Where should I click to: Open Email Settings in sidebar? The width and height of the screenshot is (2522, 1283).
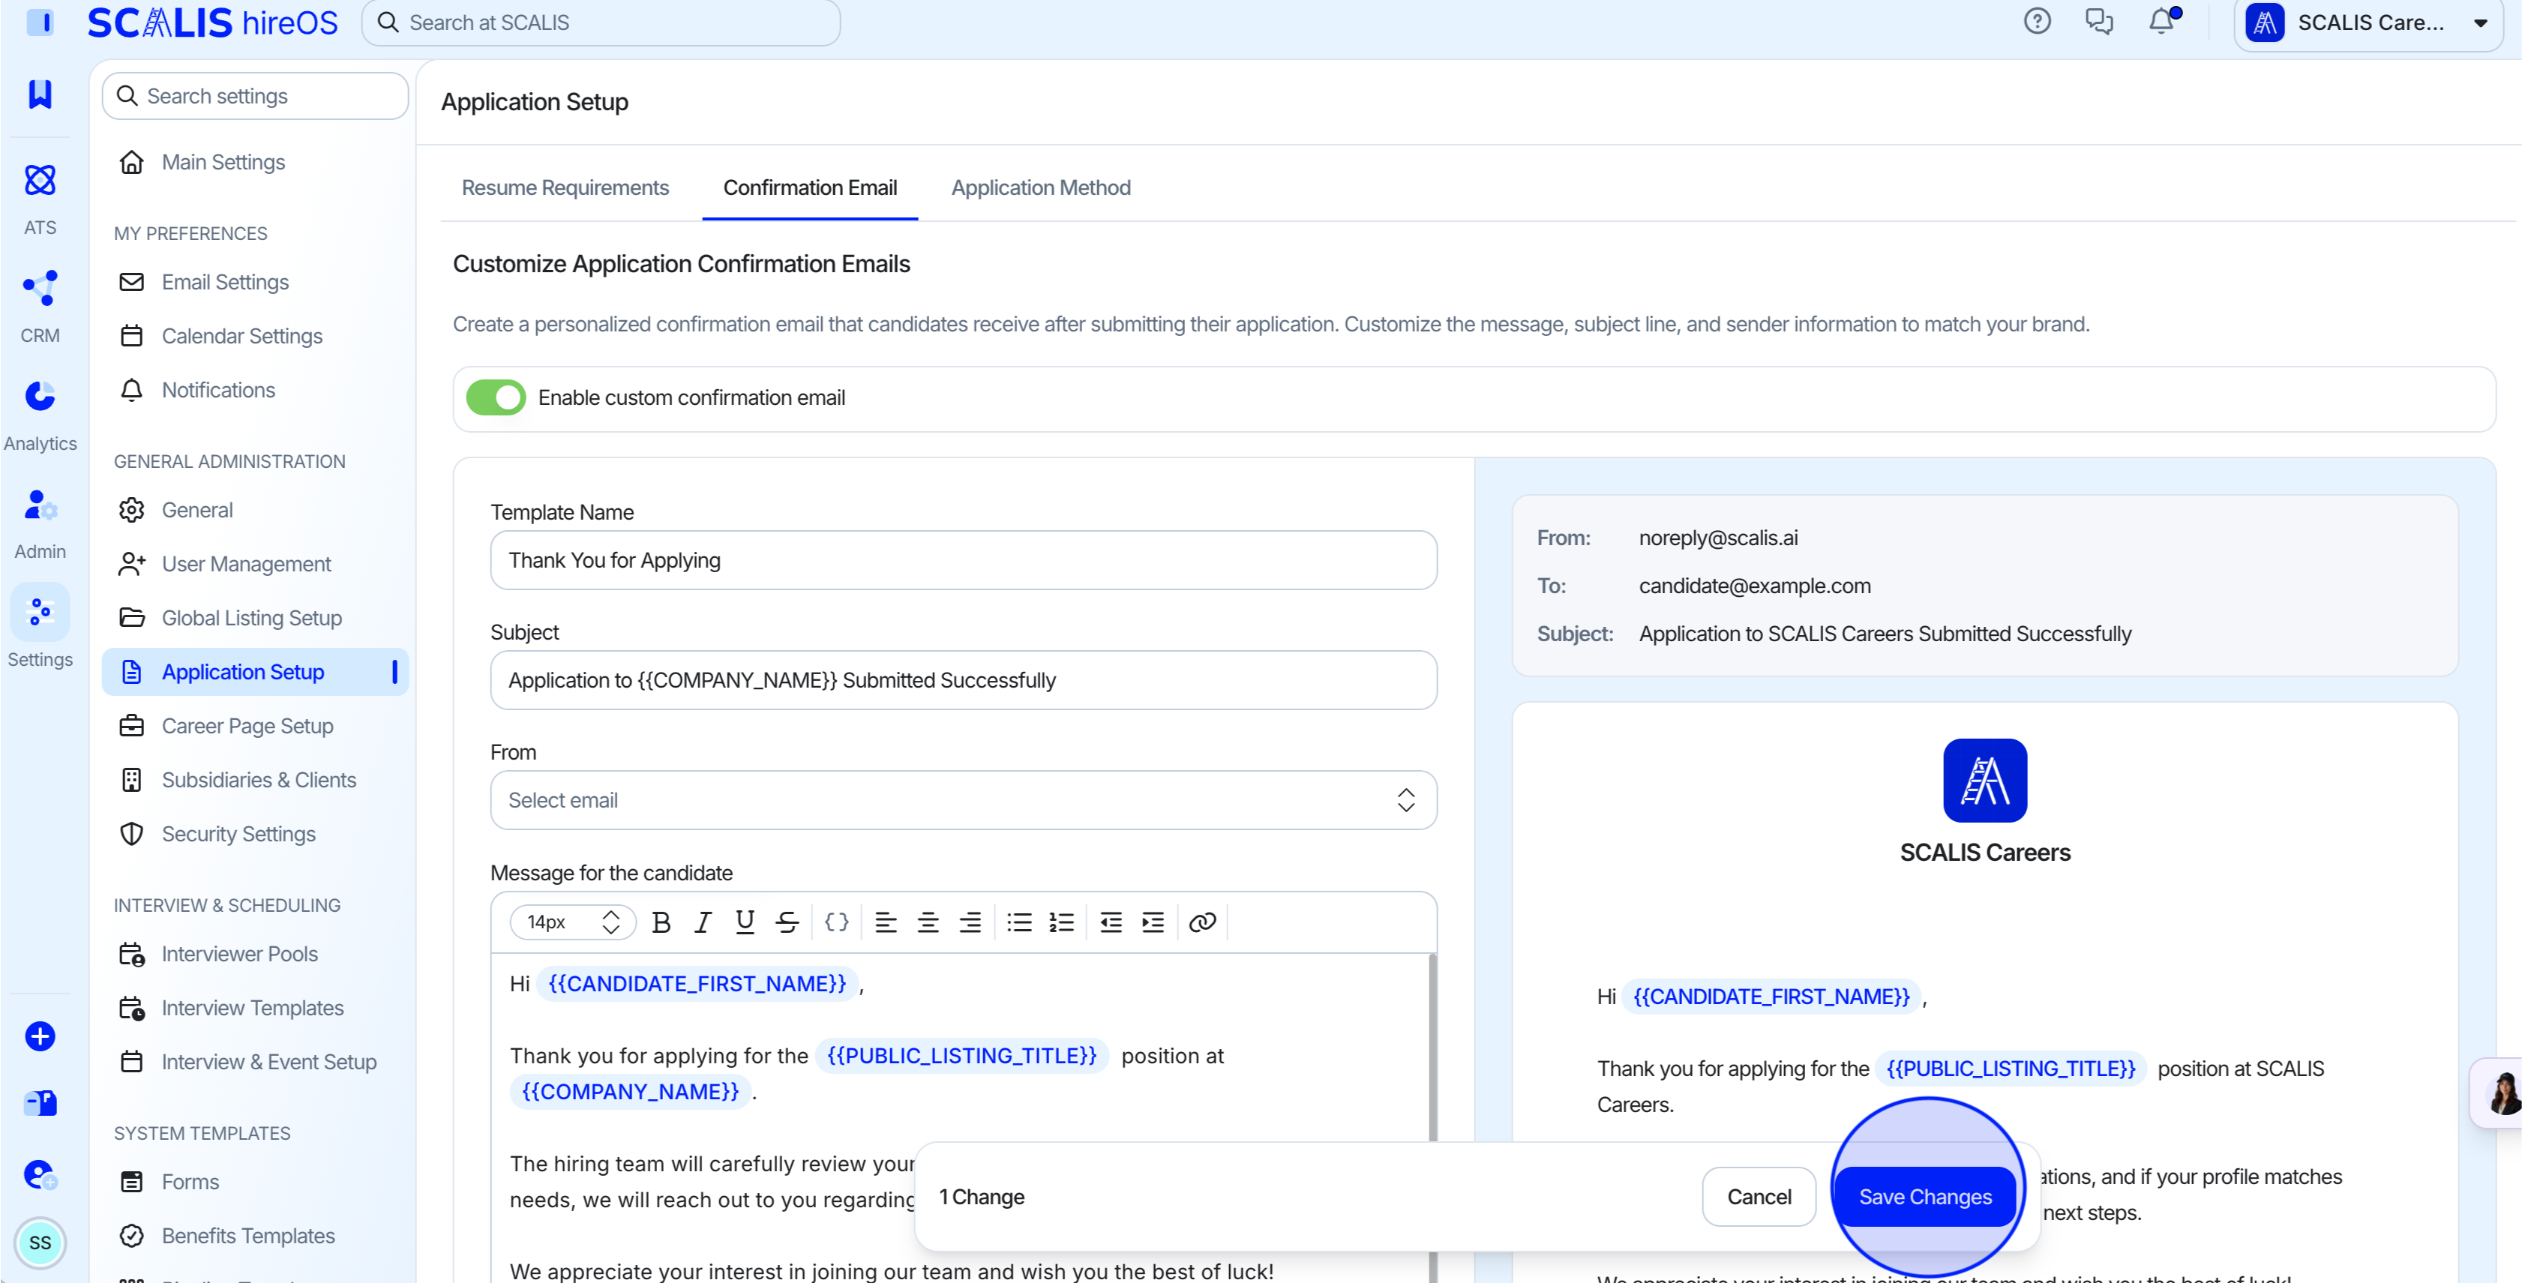255,282
